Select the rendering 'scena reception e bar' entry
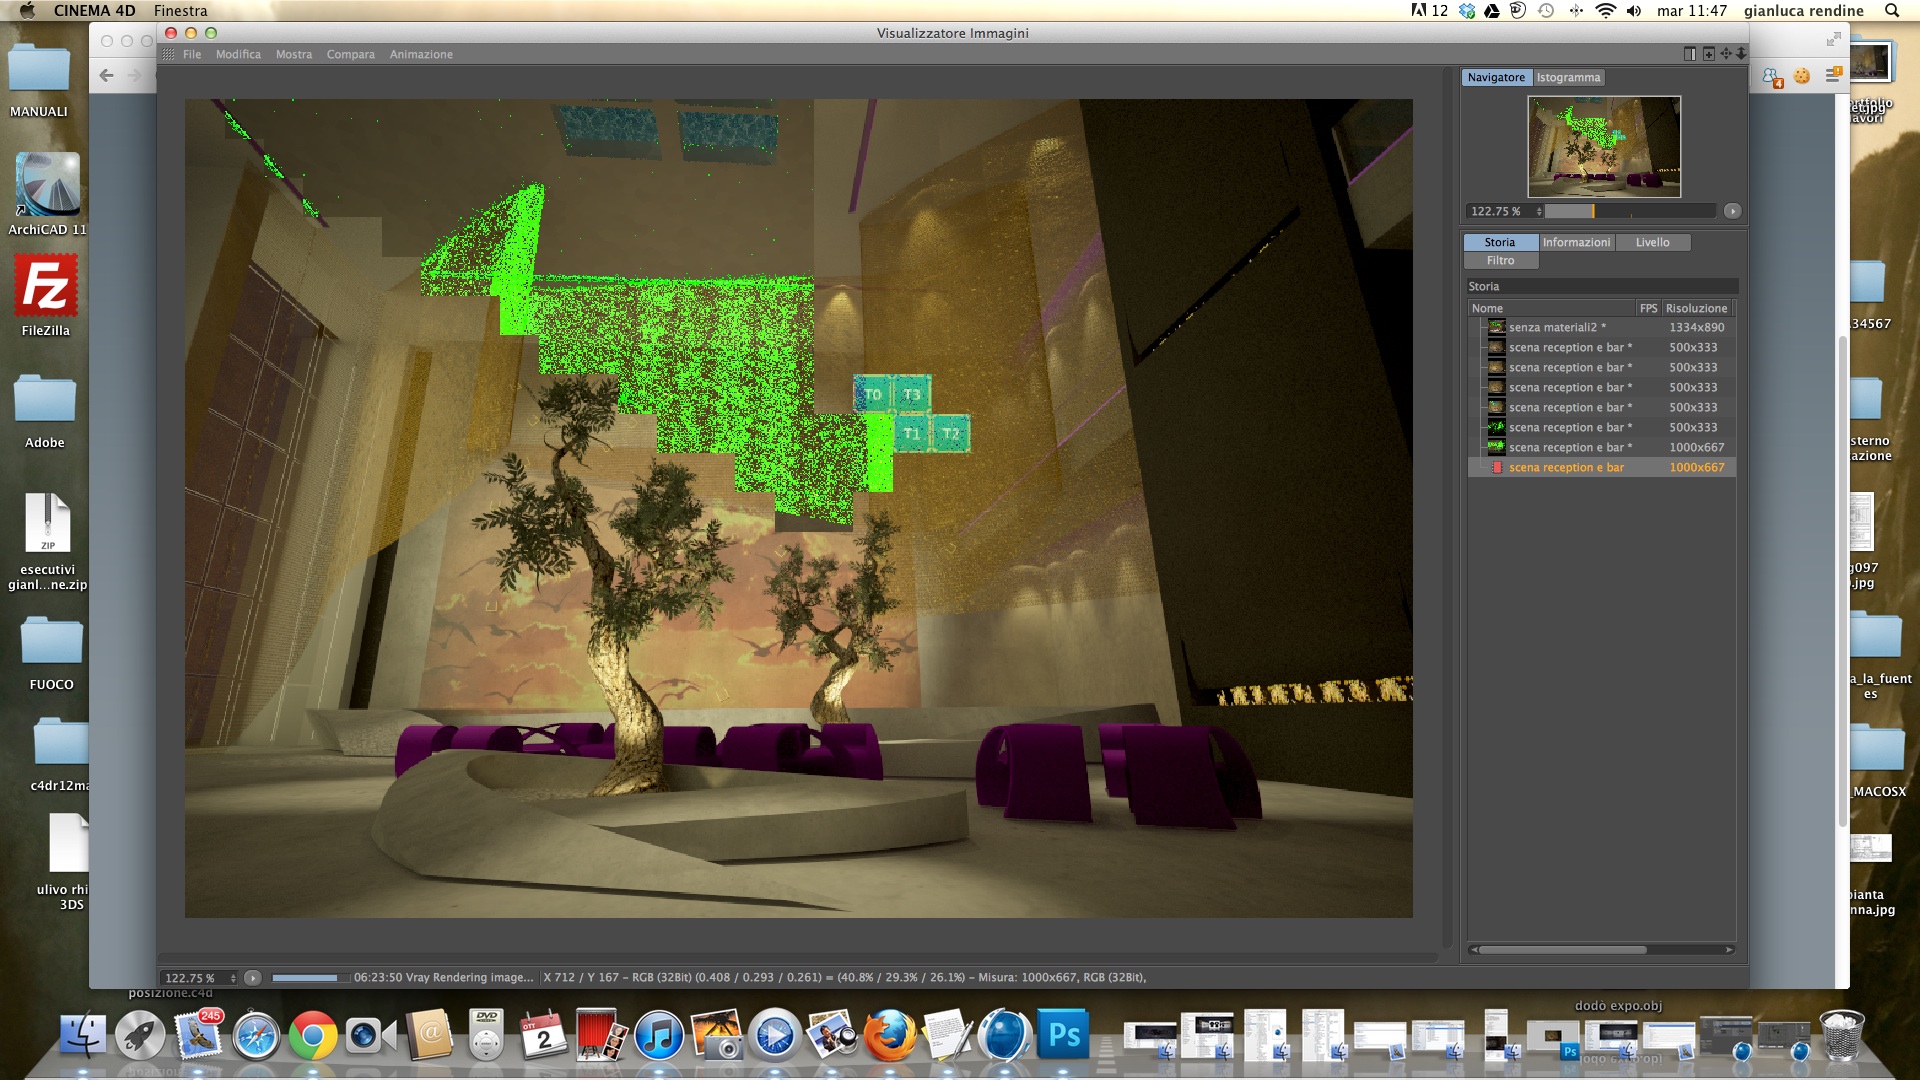 tap(1566, 467)
